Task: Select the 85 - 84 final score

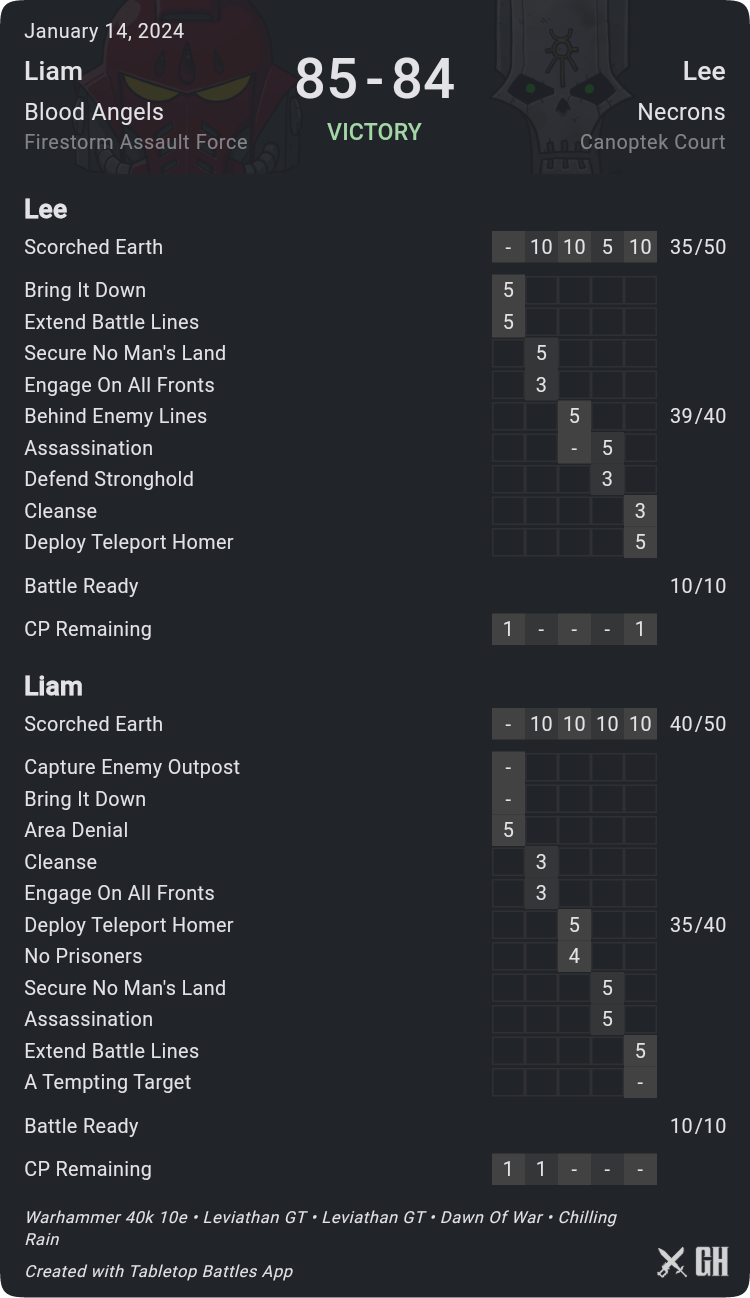Action: coord(375,79)
